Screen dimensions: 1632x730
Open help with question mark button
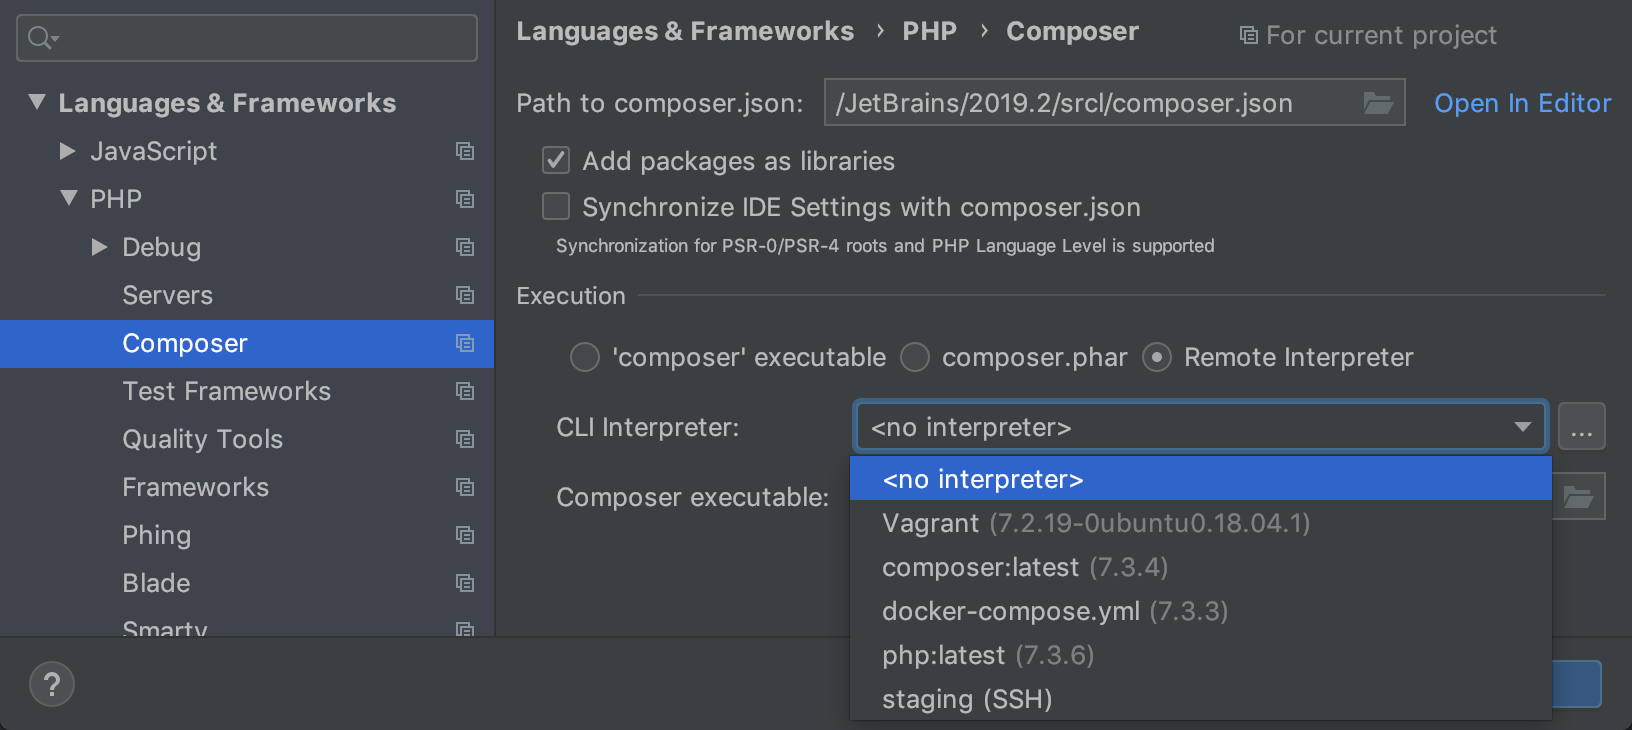[x=52, y=685]
